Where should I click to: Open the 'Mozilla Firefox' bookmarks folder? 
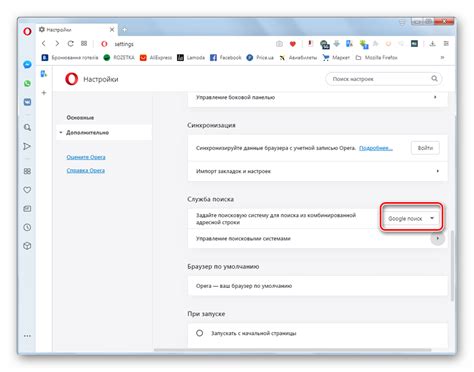coord(377,58)
